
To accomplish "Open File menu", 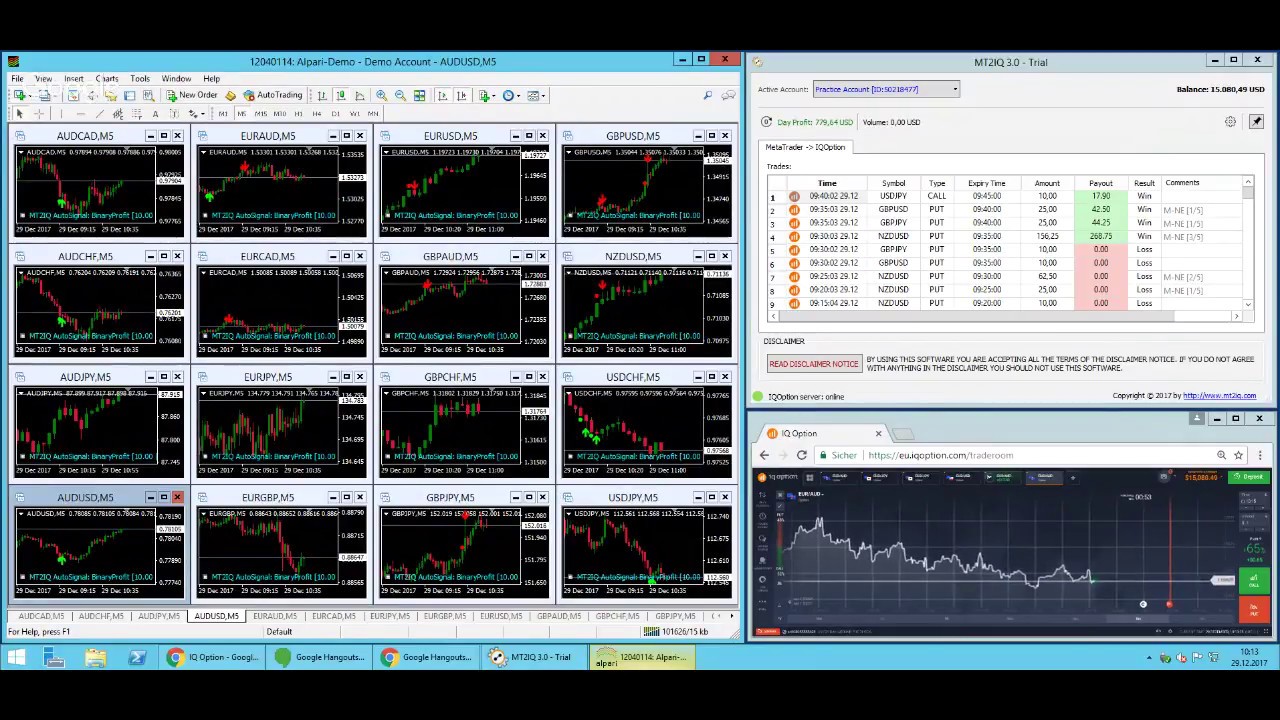I will coord(17,78).
